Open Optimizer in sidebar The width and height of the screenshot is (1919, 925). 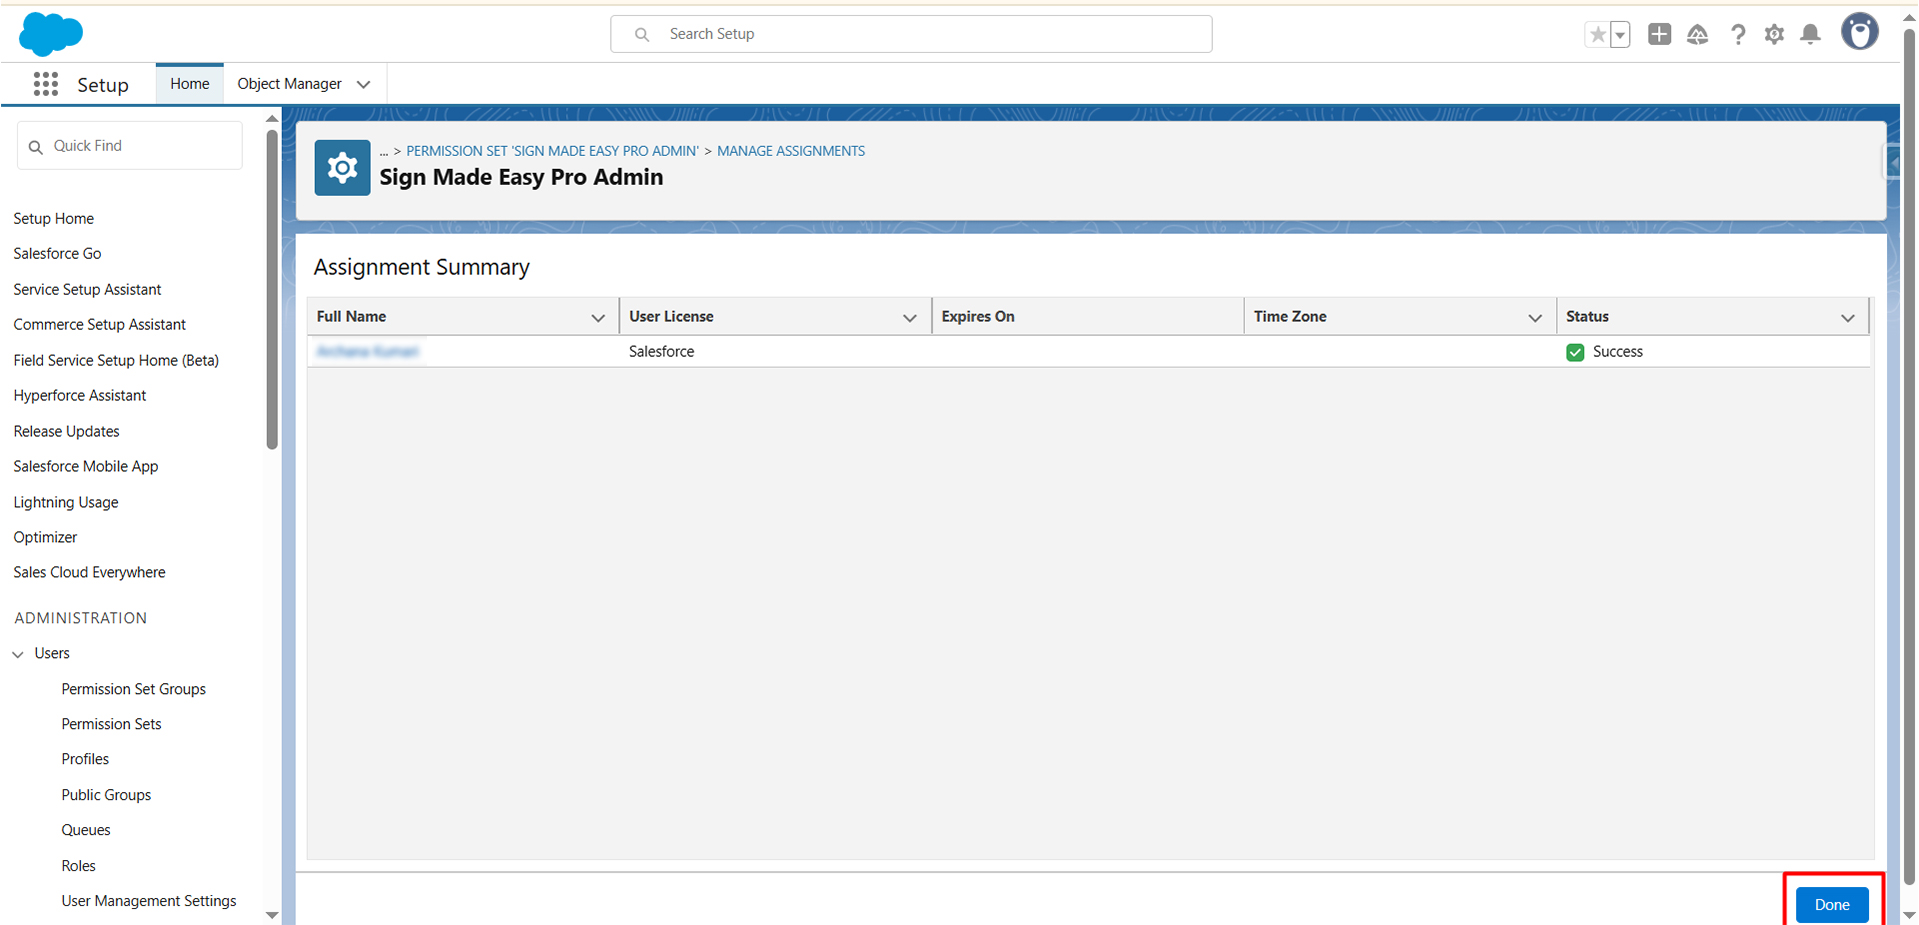(45, 537)
